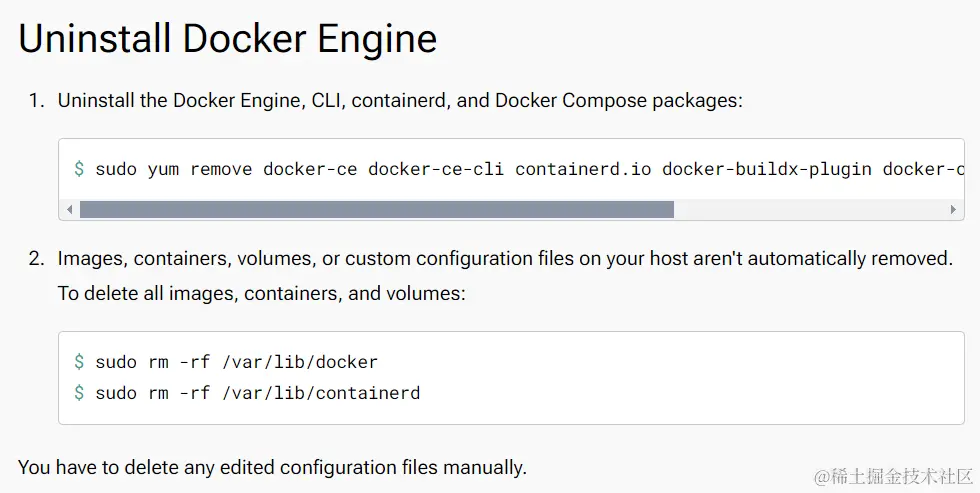Viewport: 980px width, 493px height.
Task: Click the dollar prompt before sudo yum remove
Action: [x=79, y=169]
